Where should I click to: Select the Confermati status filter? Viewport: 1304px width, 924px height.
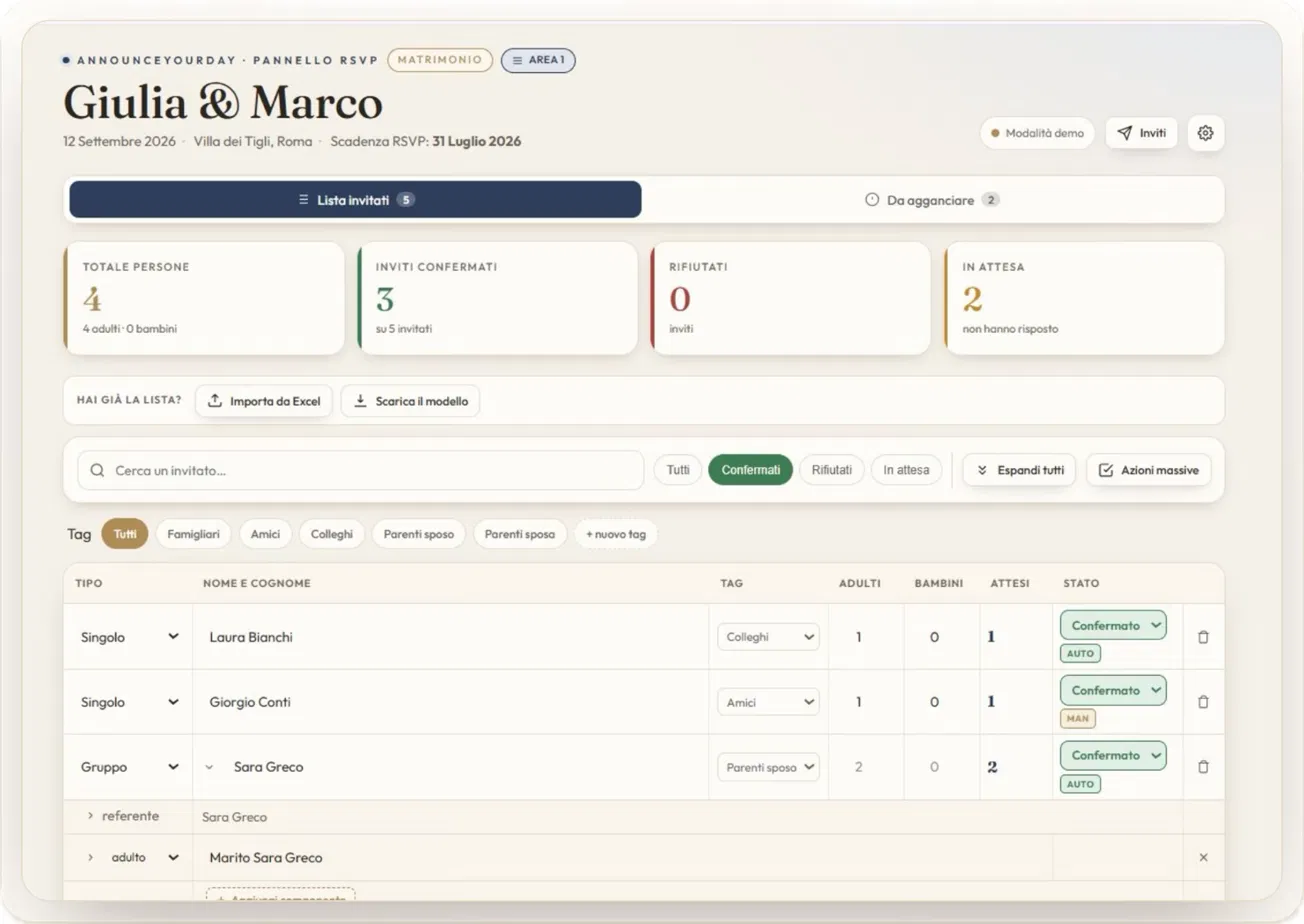(x=750, y=470)
